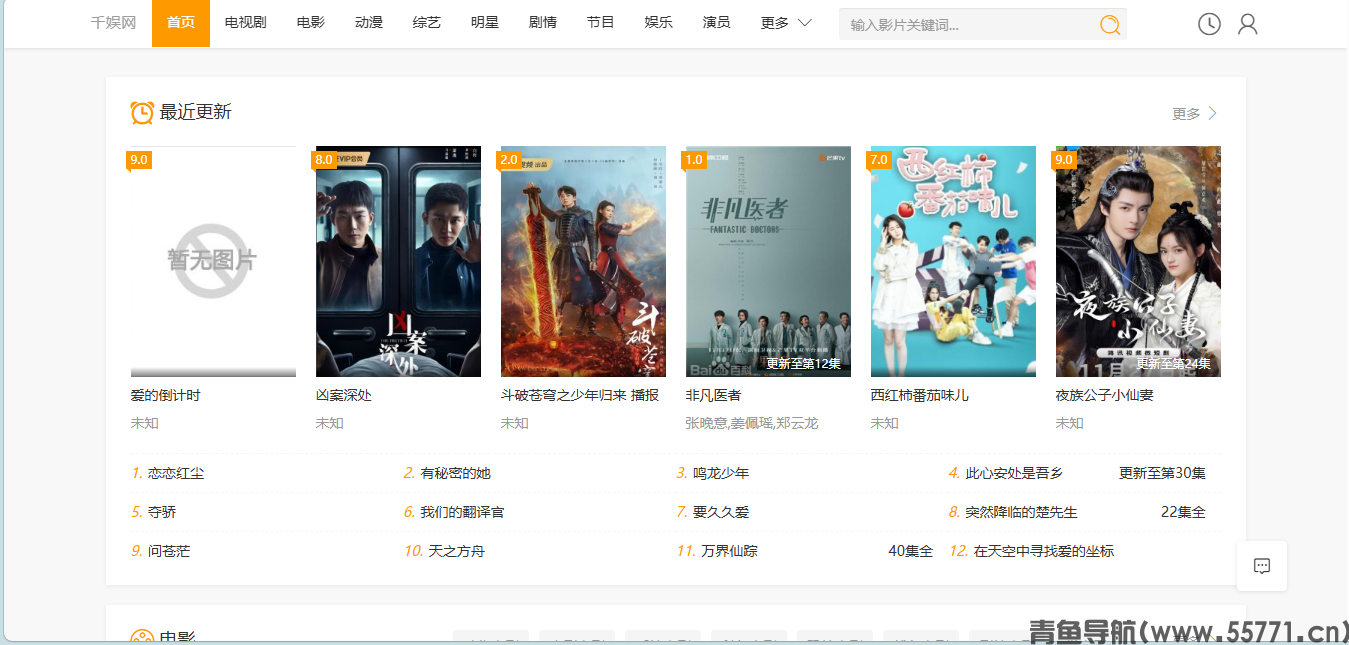Click cast names 张晚意,姜佩瑶,郑云龙

[x=752, y=424]
